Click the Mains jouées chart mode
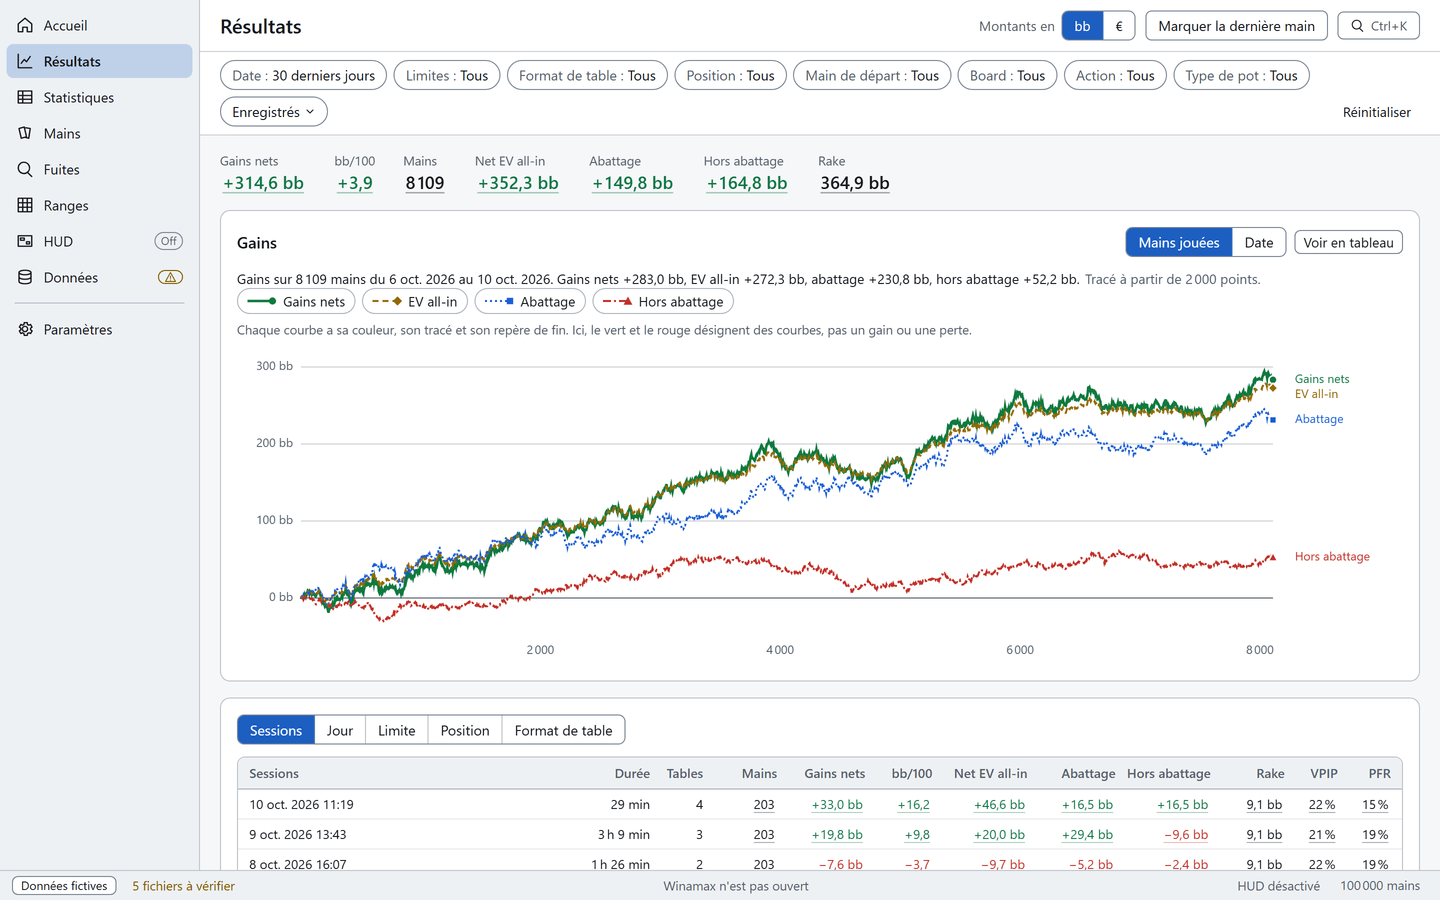Viewport: 1440px width, 900px height. (x=1179, y=242)
